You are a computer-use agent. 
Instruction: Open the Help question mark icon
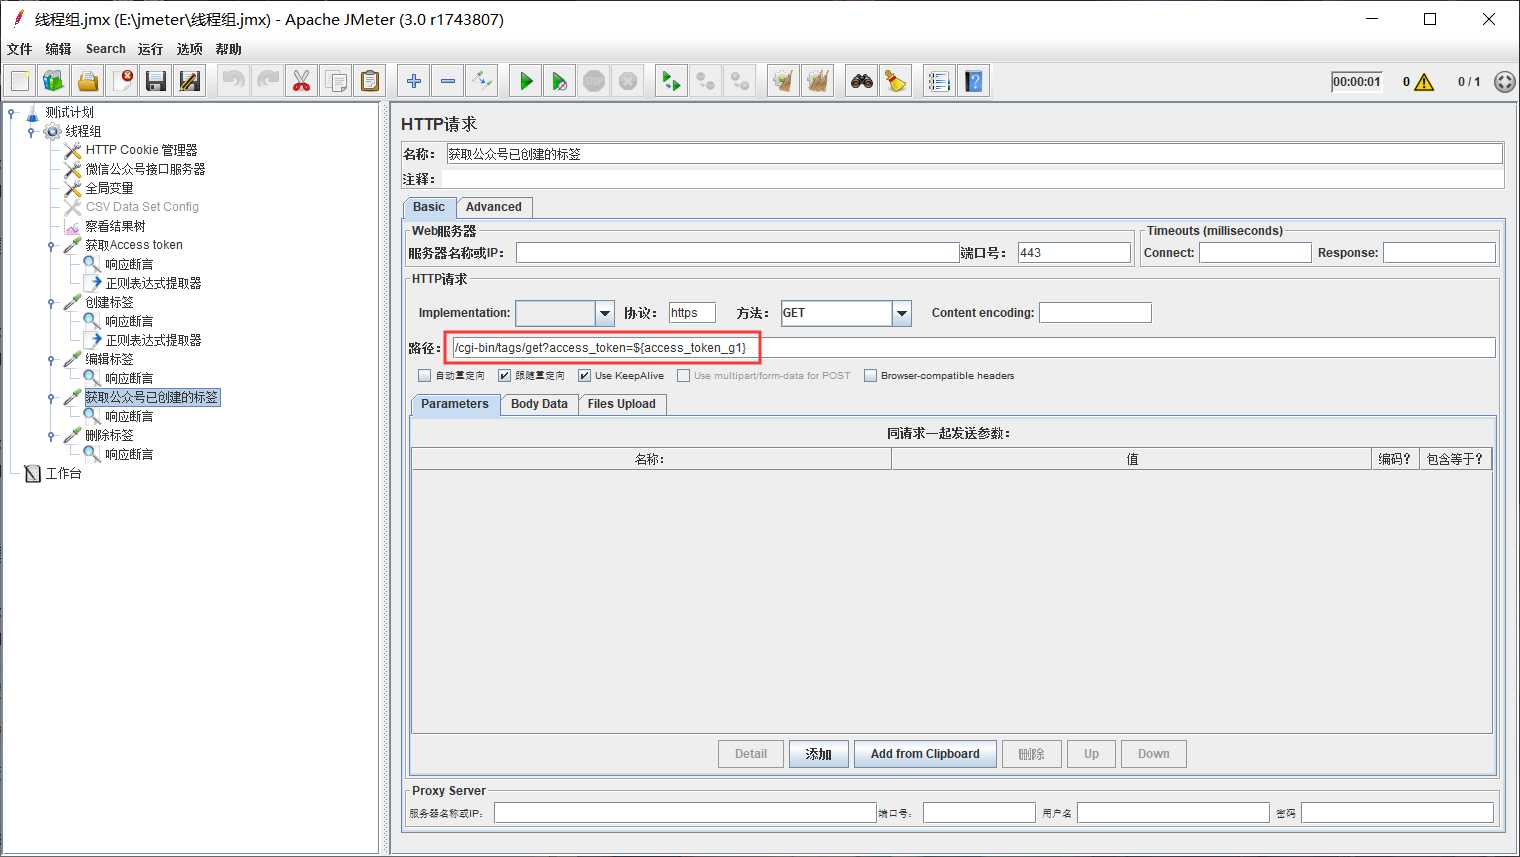click(973, 81)
